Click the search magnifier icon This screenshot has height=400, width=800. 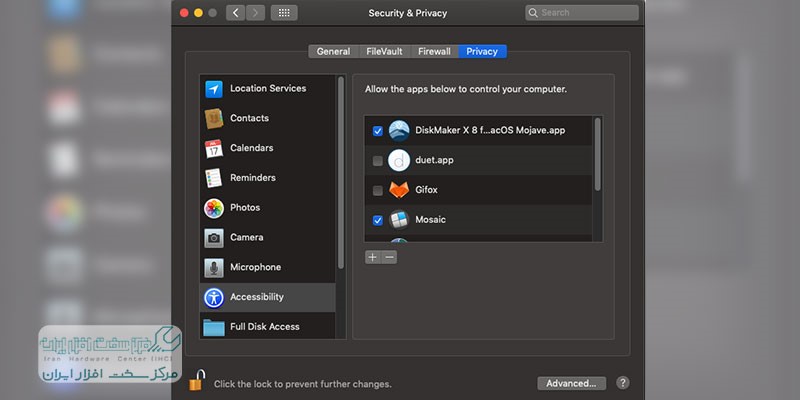(x=533, y=13)
